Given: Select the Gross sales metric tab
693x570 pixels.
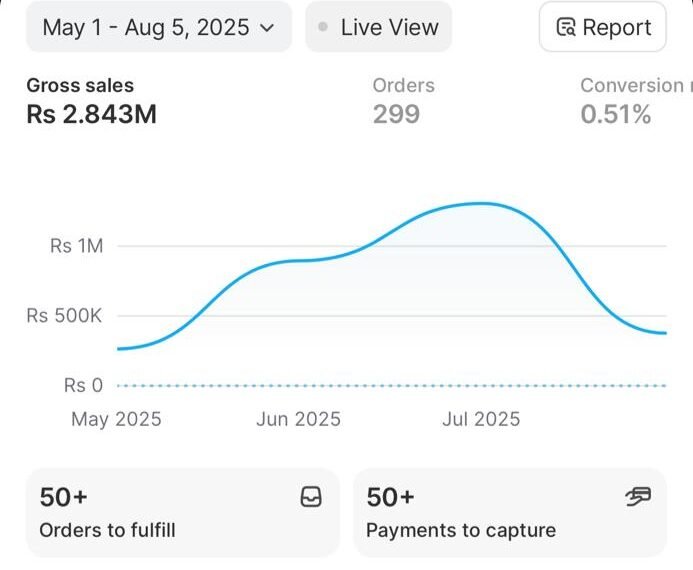Looking at the screenshot, I should click(x=80, y=86).
